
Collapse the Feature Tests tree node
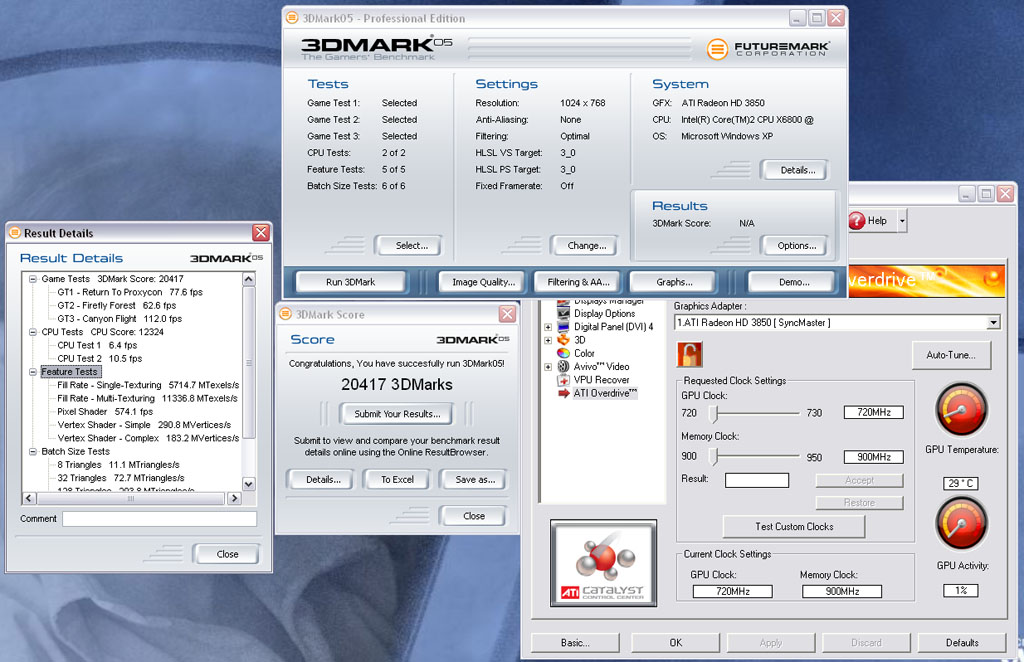[33, 371]
